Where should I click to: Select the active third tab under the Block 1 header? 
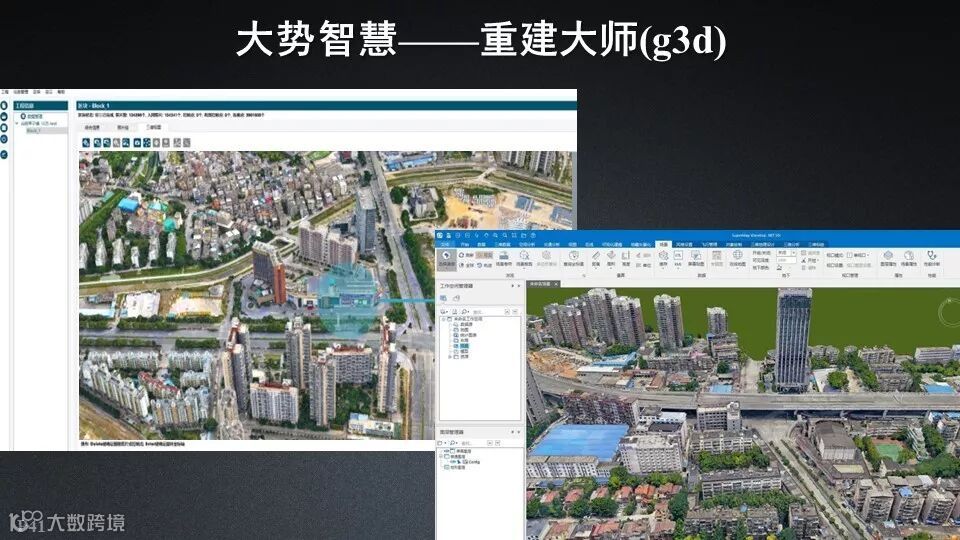[154, 127]
